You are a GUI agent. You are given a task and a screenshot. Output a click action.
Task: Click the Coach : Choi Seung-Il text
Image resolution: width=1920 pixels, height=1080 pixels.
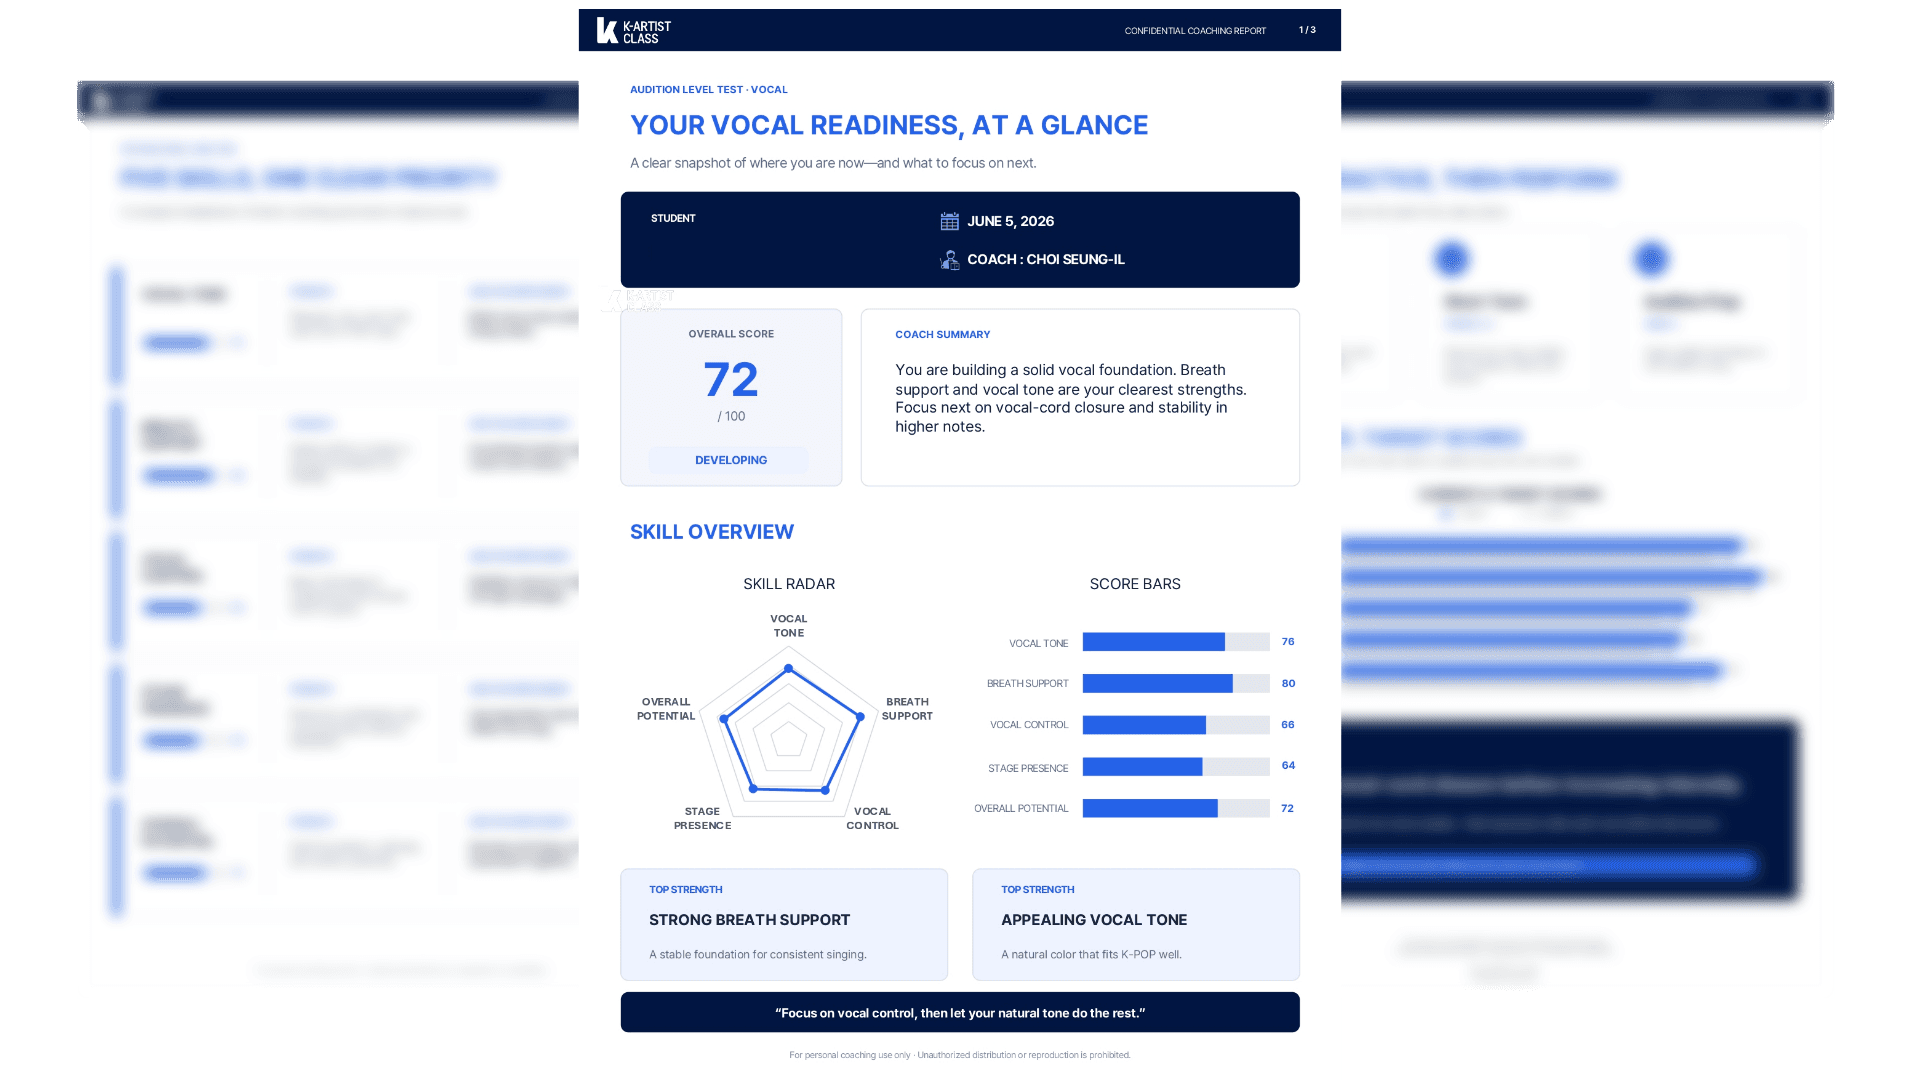tap(1046, 259)
